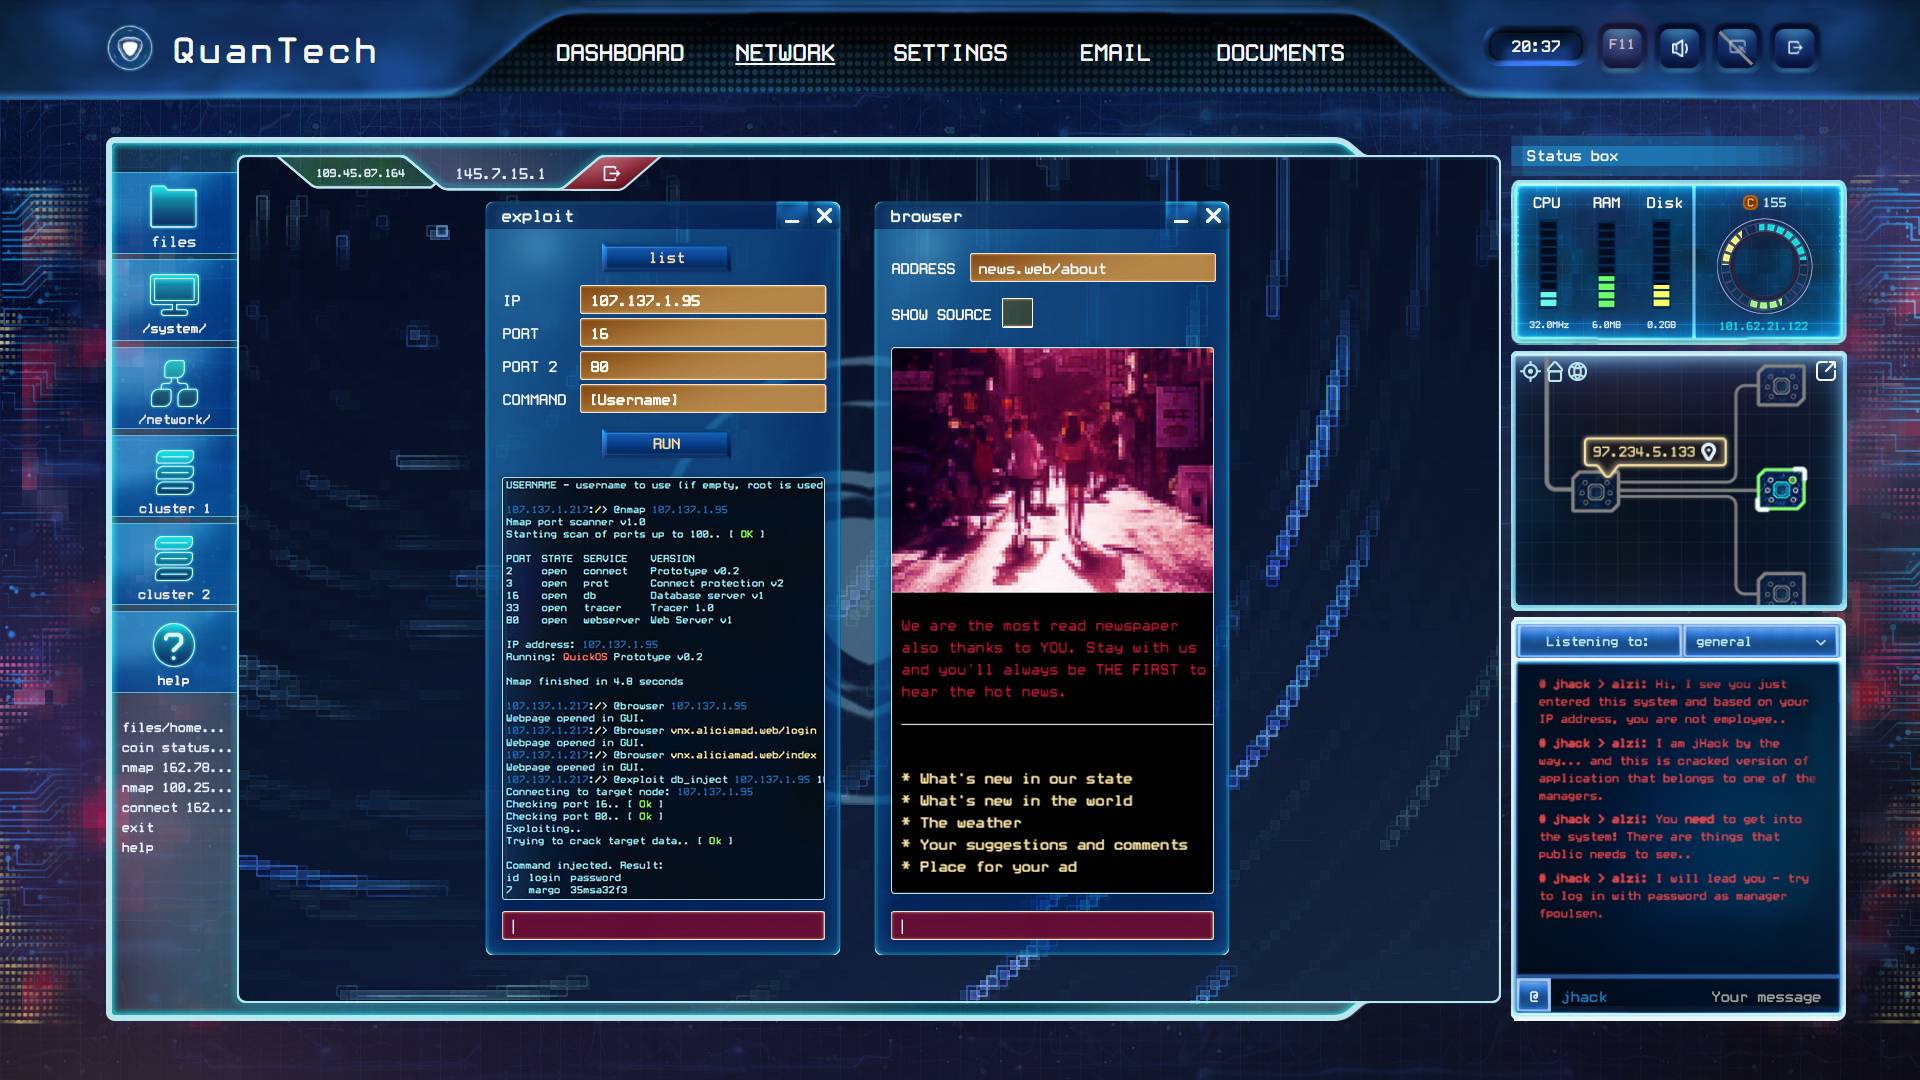Click the highlighted green network node

1781,490
